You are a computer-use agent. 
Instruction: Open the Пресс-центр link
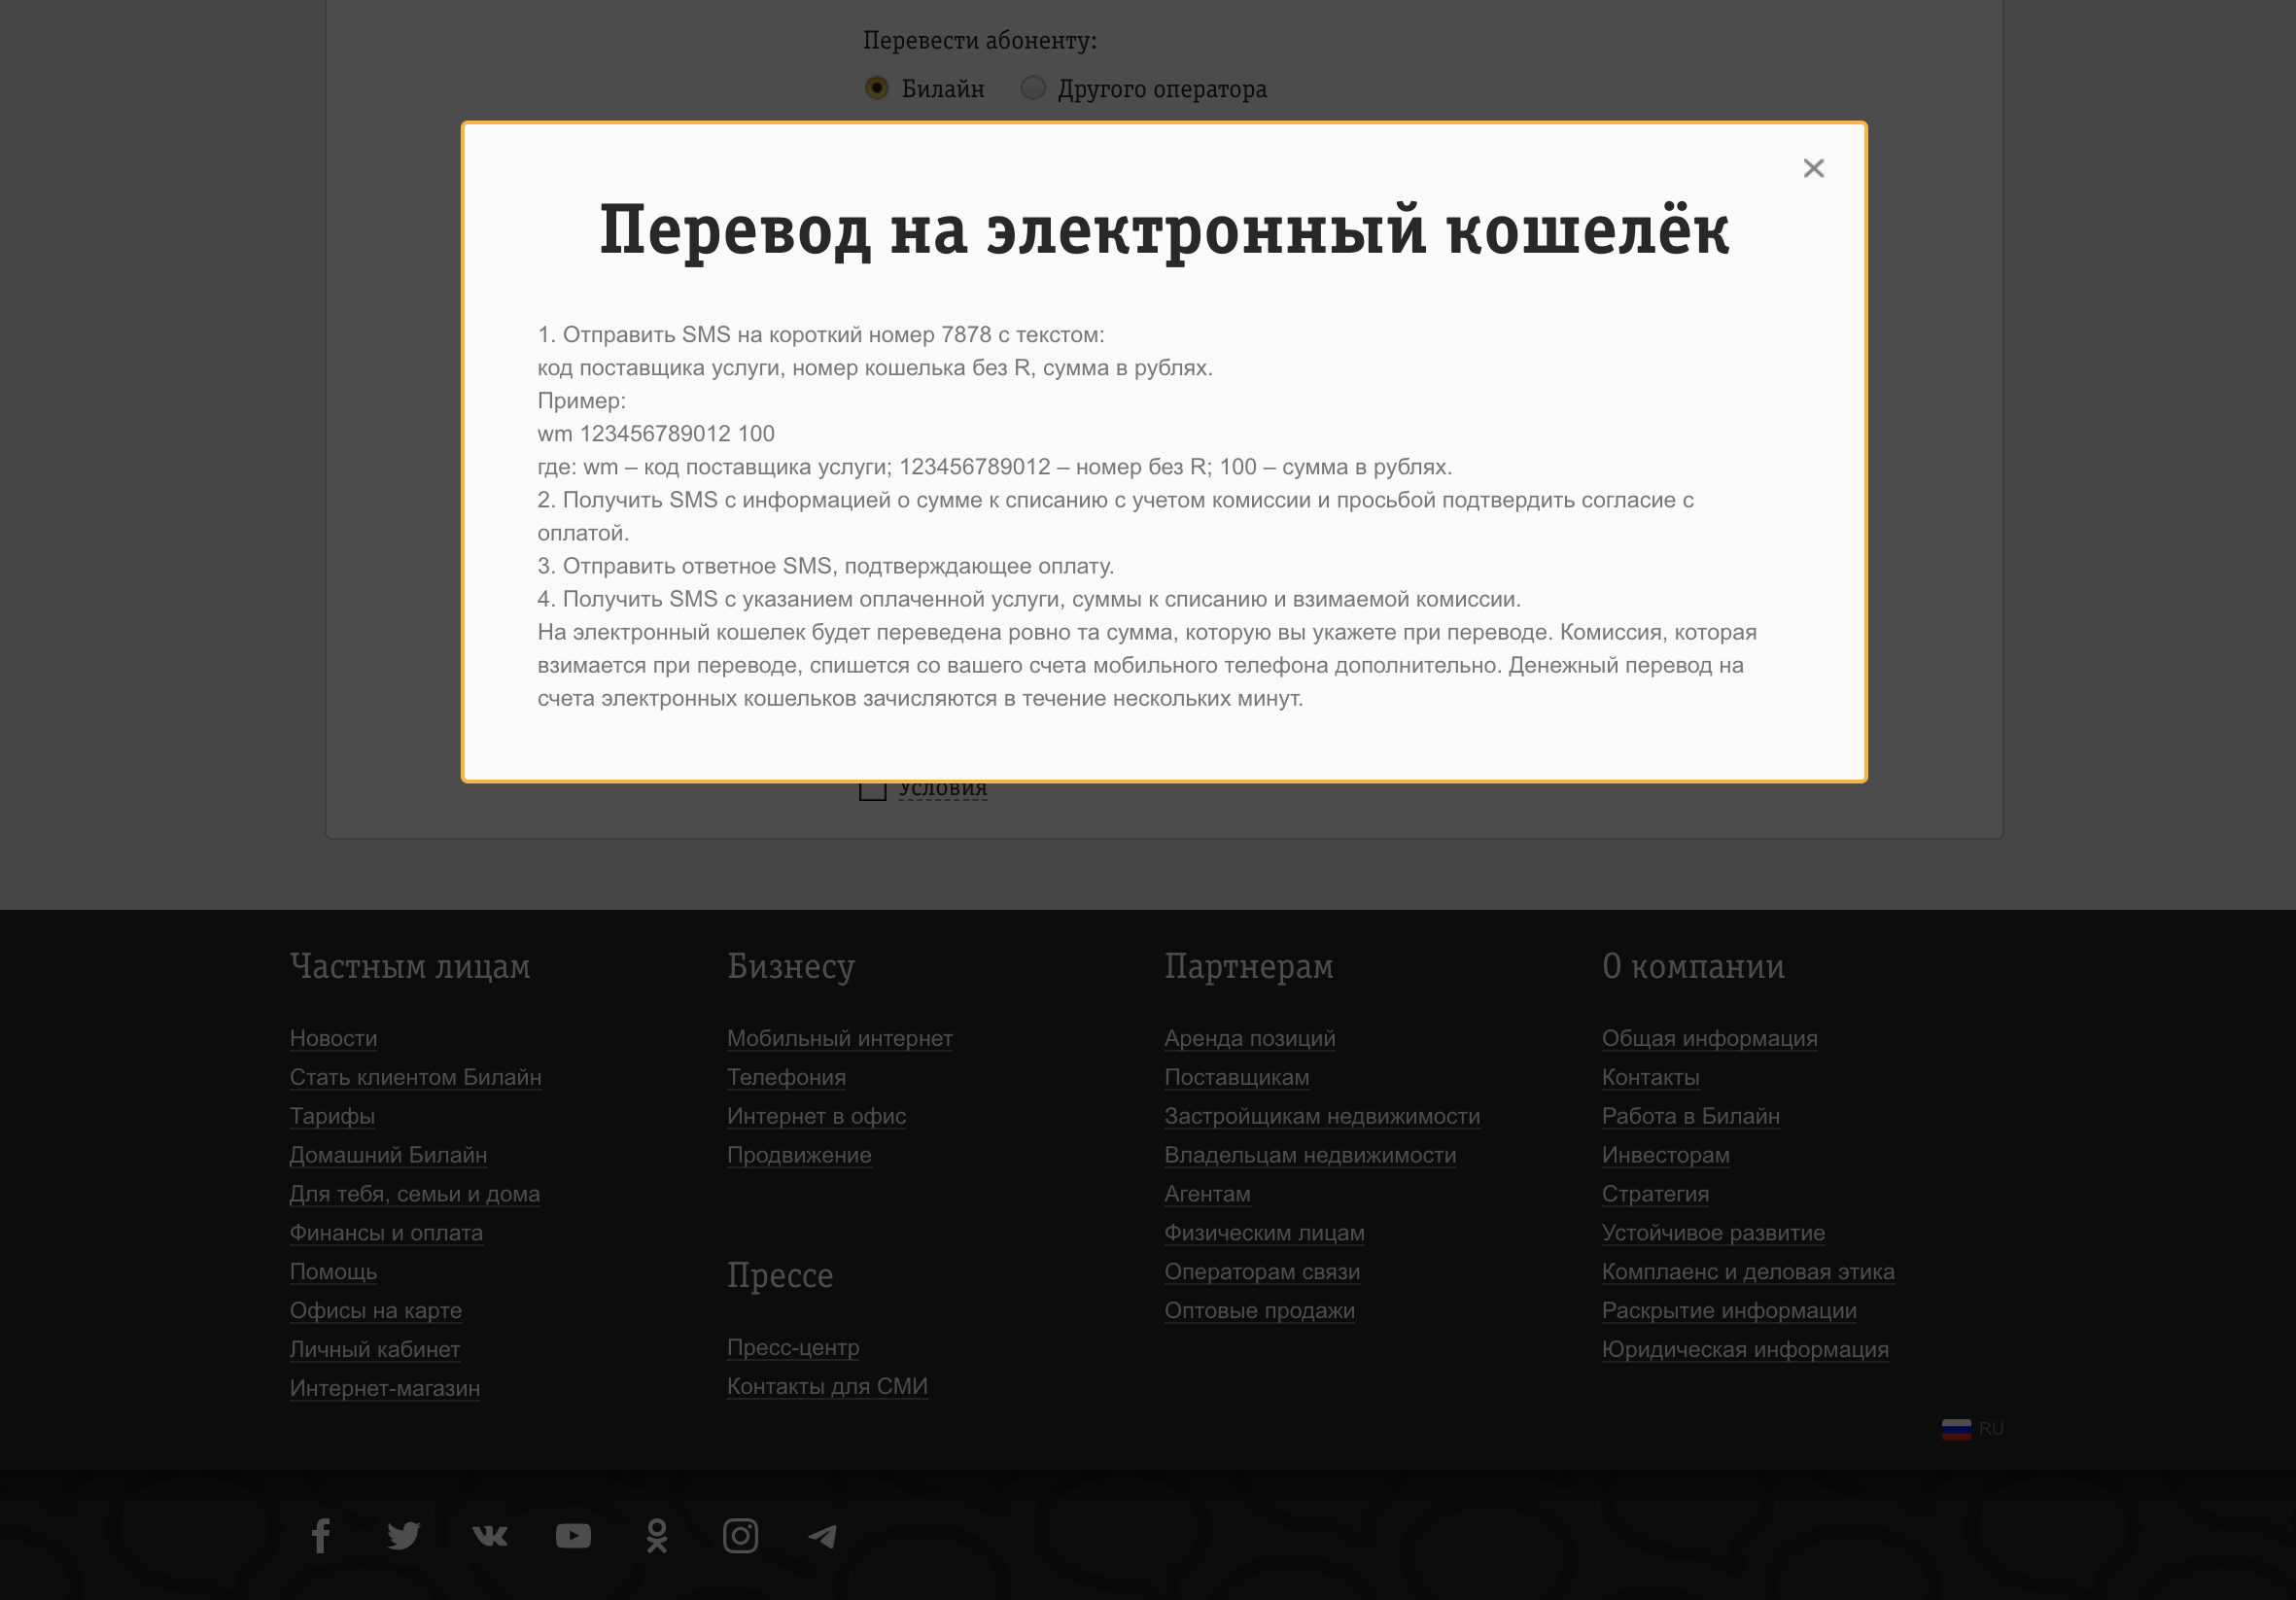click(792, 1348)
